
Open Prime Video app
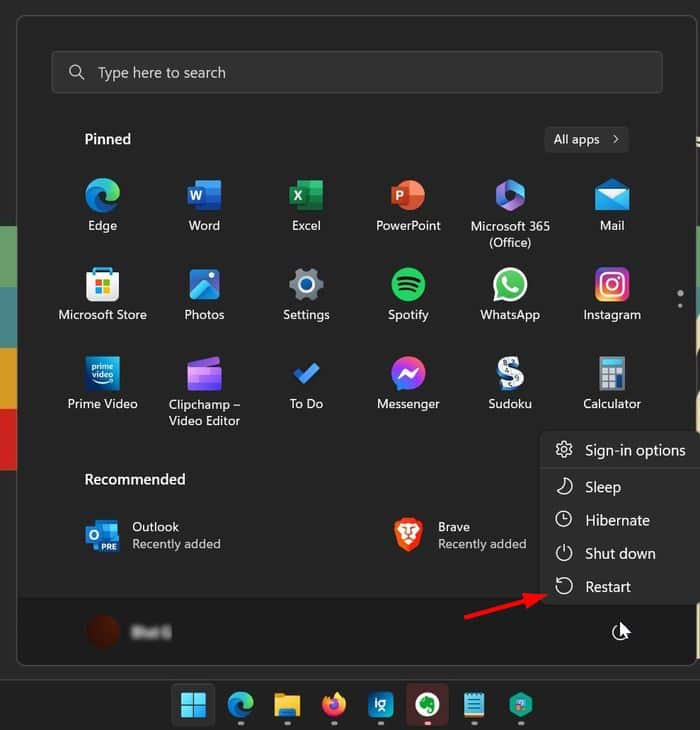102,383
